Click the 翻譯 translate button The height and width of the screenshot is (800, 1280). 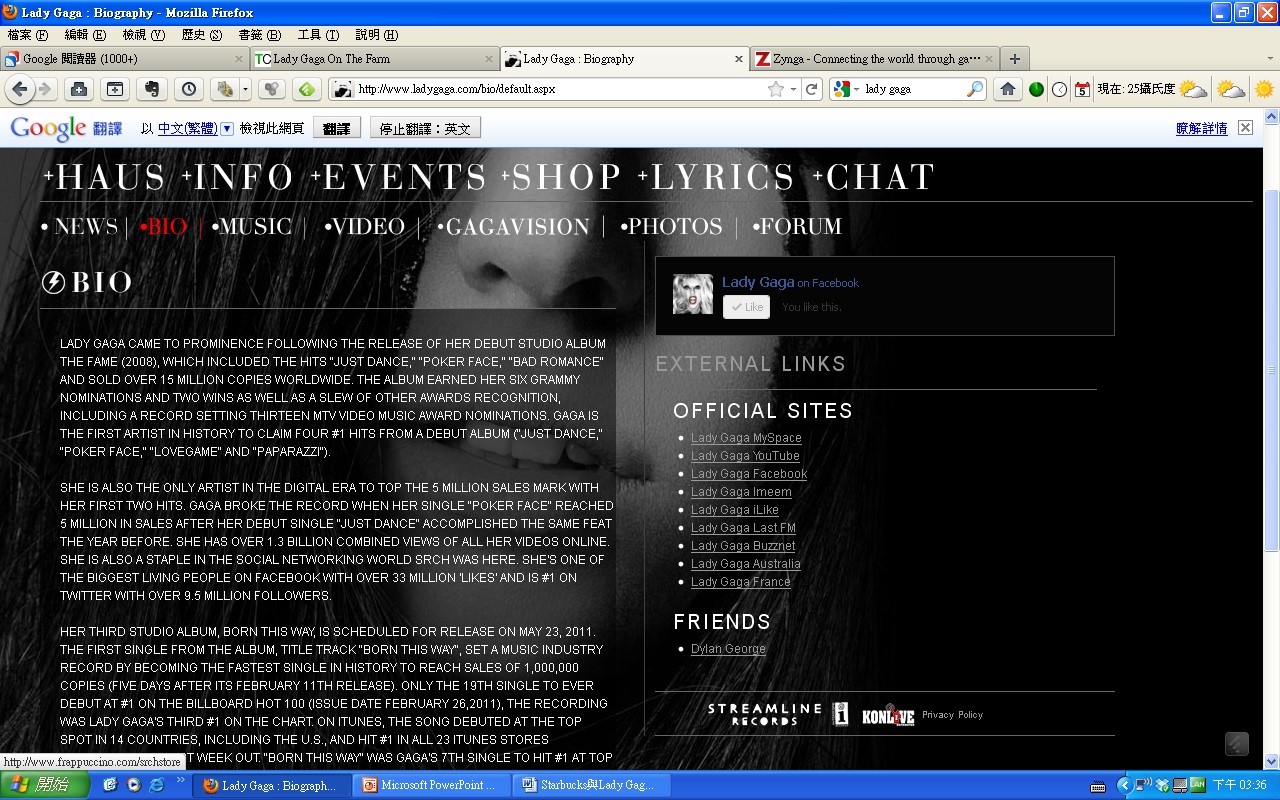[x=337, y=128]
